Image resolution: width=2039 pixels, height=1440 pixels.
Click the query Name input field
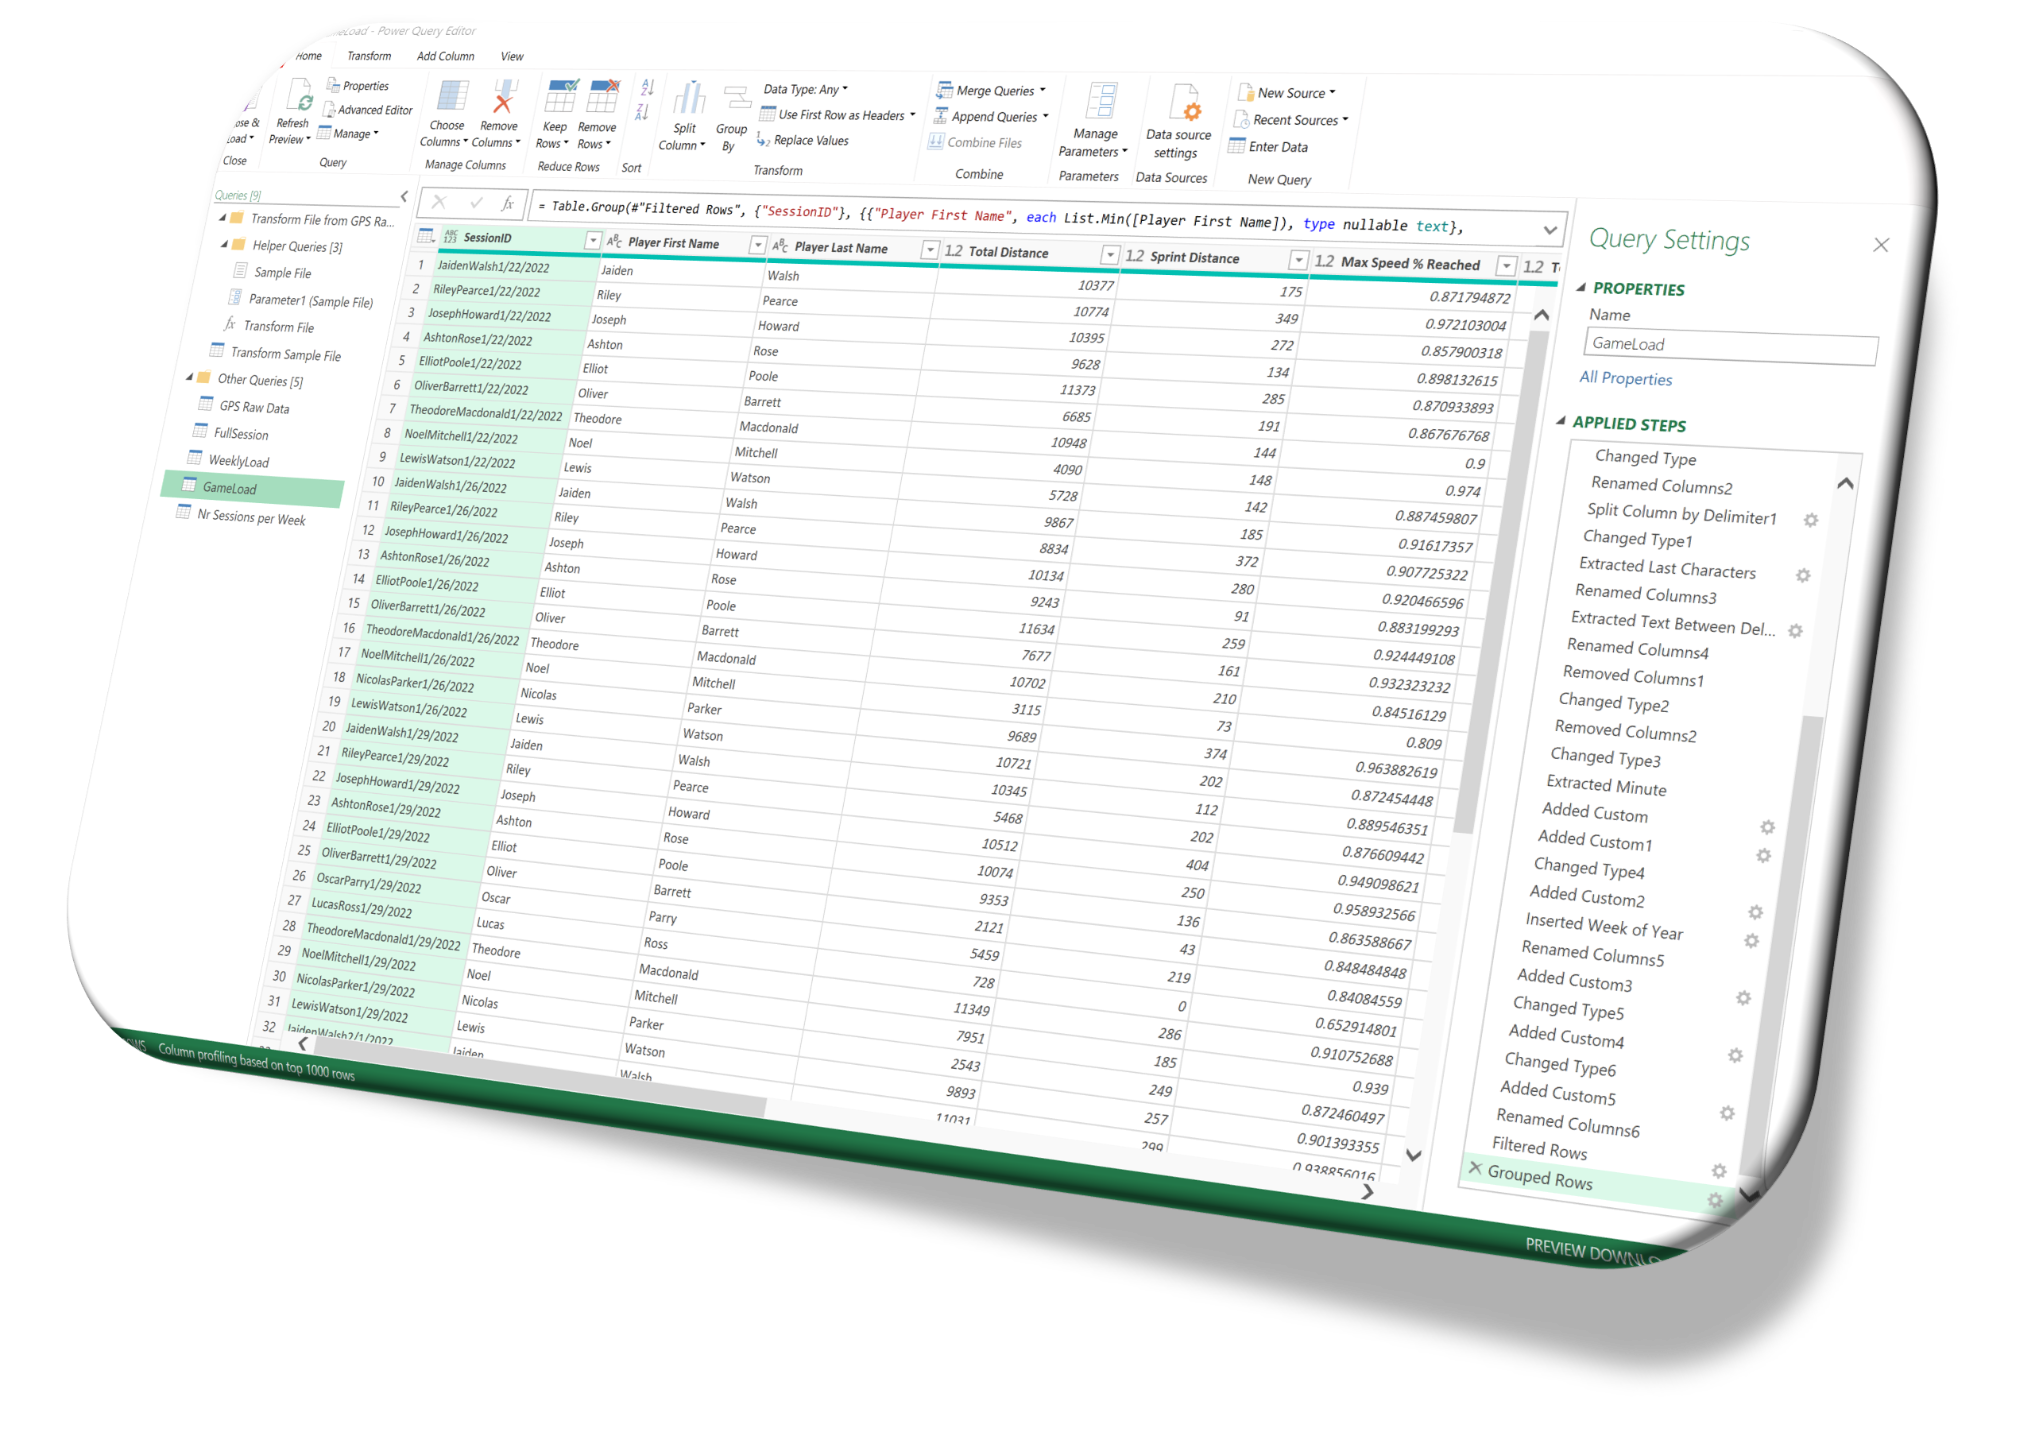point(1729,346)
